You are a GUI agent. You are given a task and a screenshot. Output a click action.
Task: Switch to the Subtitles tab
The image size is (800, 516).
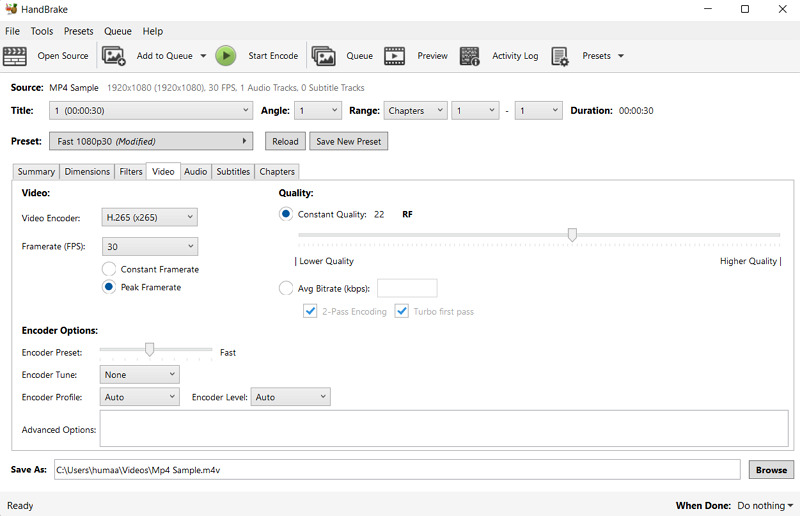pos(233,171)
